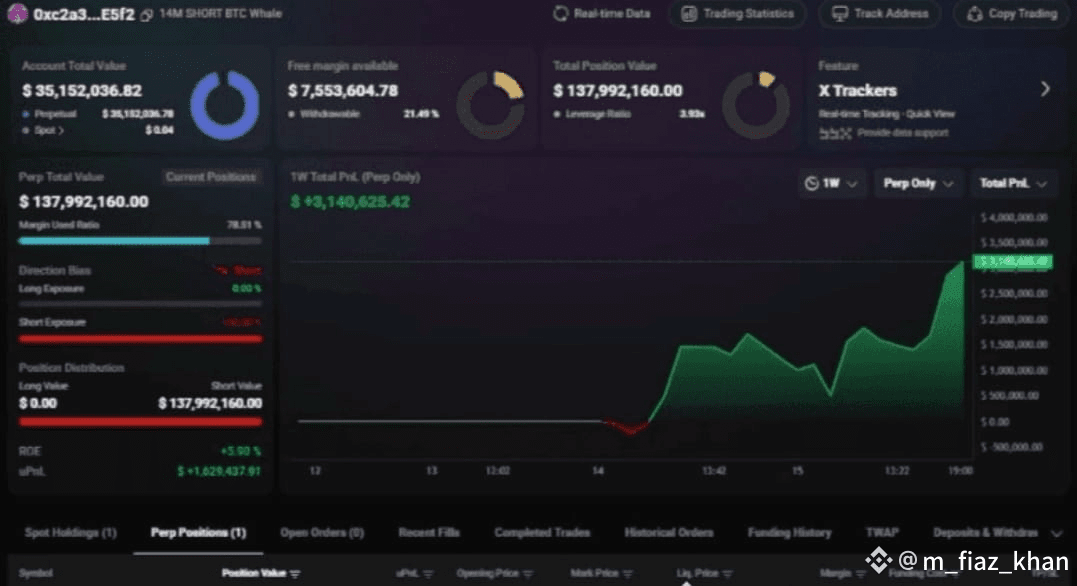Screen dimensions: 1077x586
Task: Click the Track Address monitor icon
Action: (x=839, y=14)
